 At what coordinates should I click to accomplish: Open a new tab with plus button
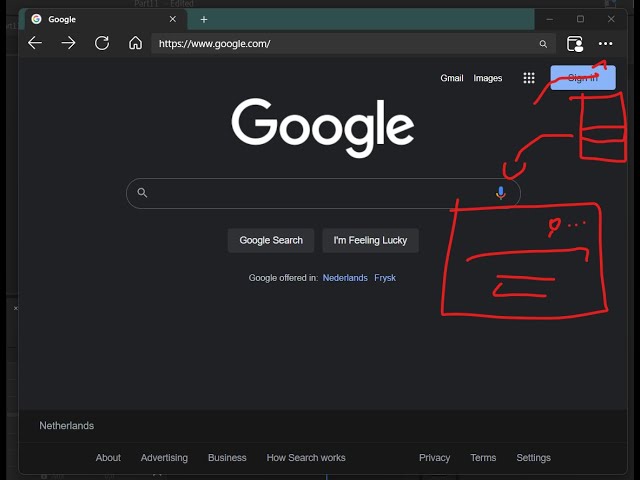[x=204, y=19]
